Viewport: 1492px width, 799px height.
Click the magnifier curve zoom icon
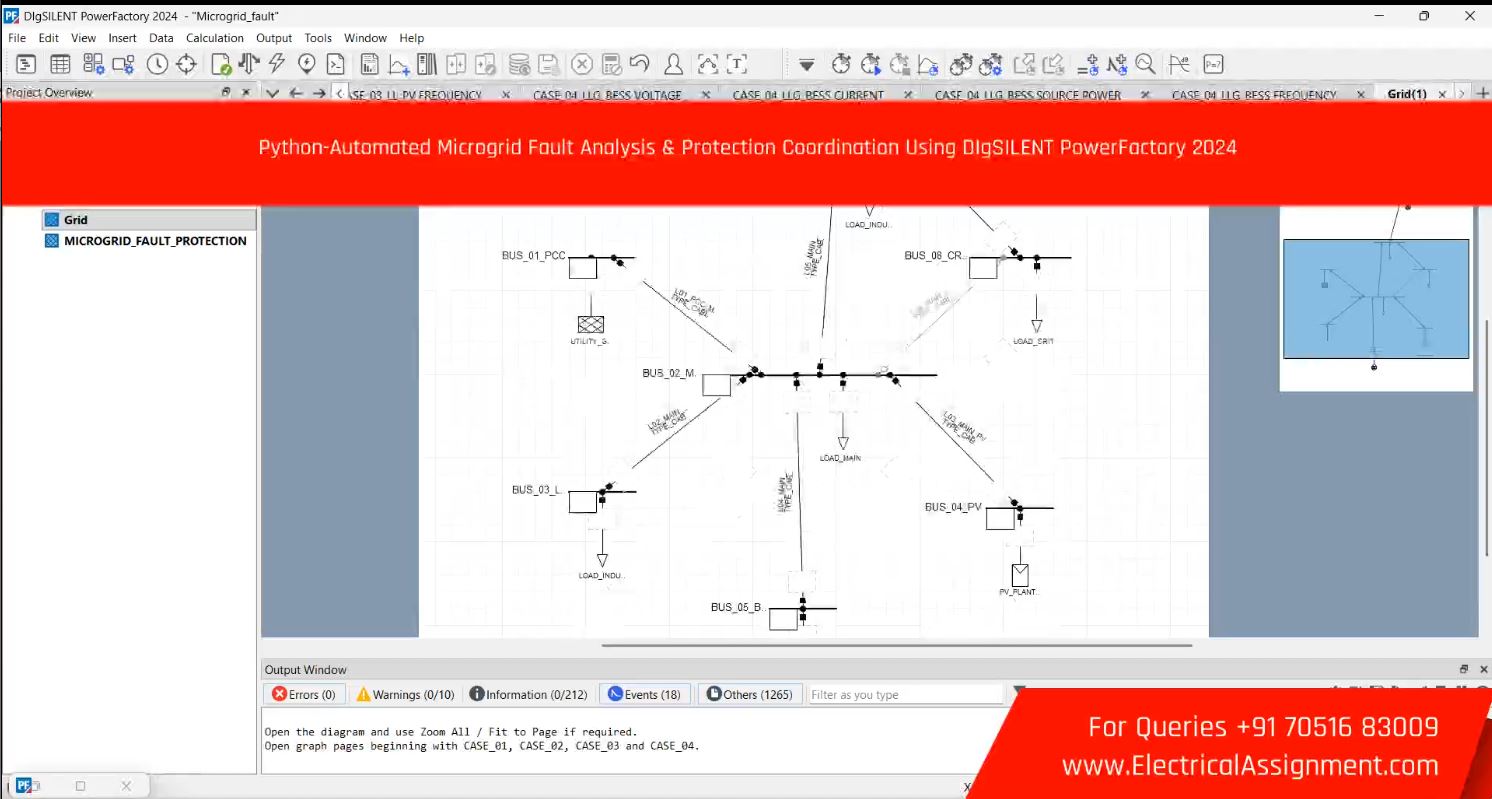[x=1146, y=64]
